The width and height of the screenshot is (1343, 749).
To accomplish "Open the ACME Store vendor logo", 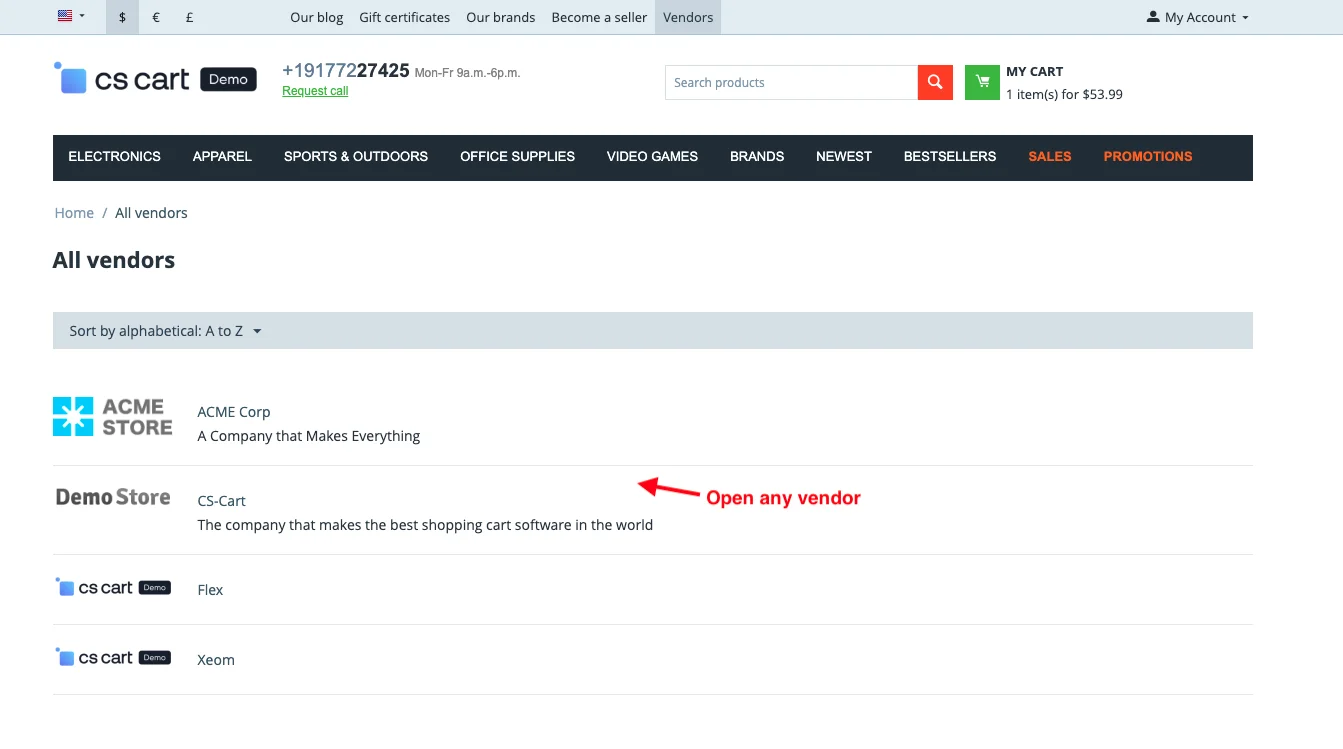I will [113, 417].
